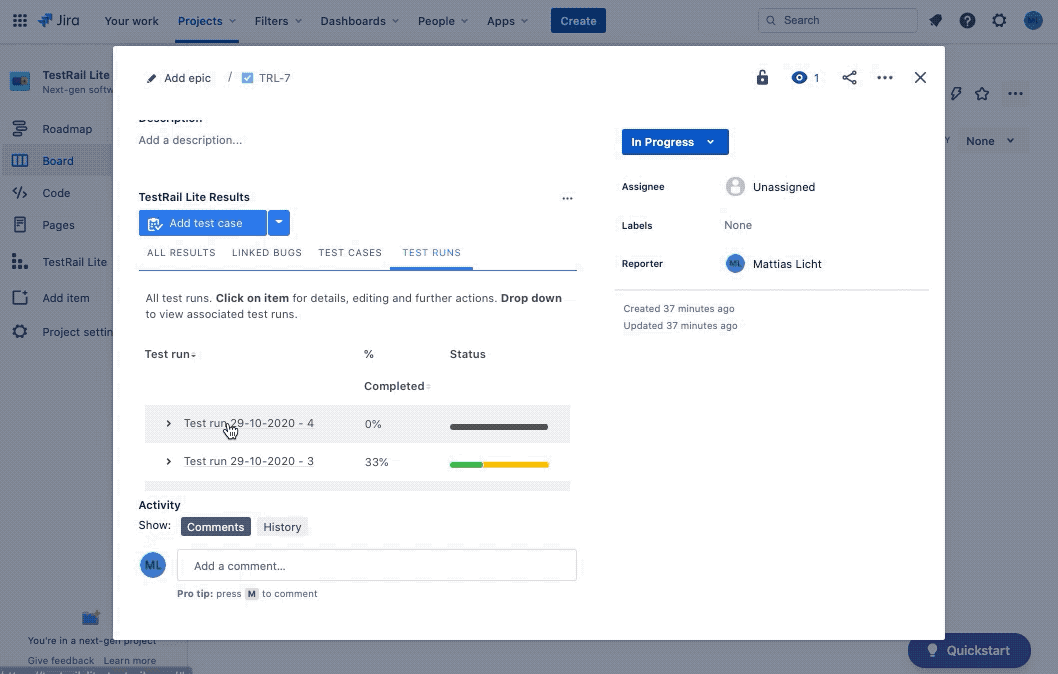The width and height of the screenshot is (1058, 674).
Task: Open the board ellipsis menu behind dialog
Action: 1015,94
